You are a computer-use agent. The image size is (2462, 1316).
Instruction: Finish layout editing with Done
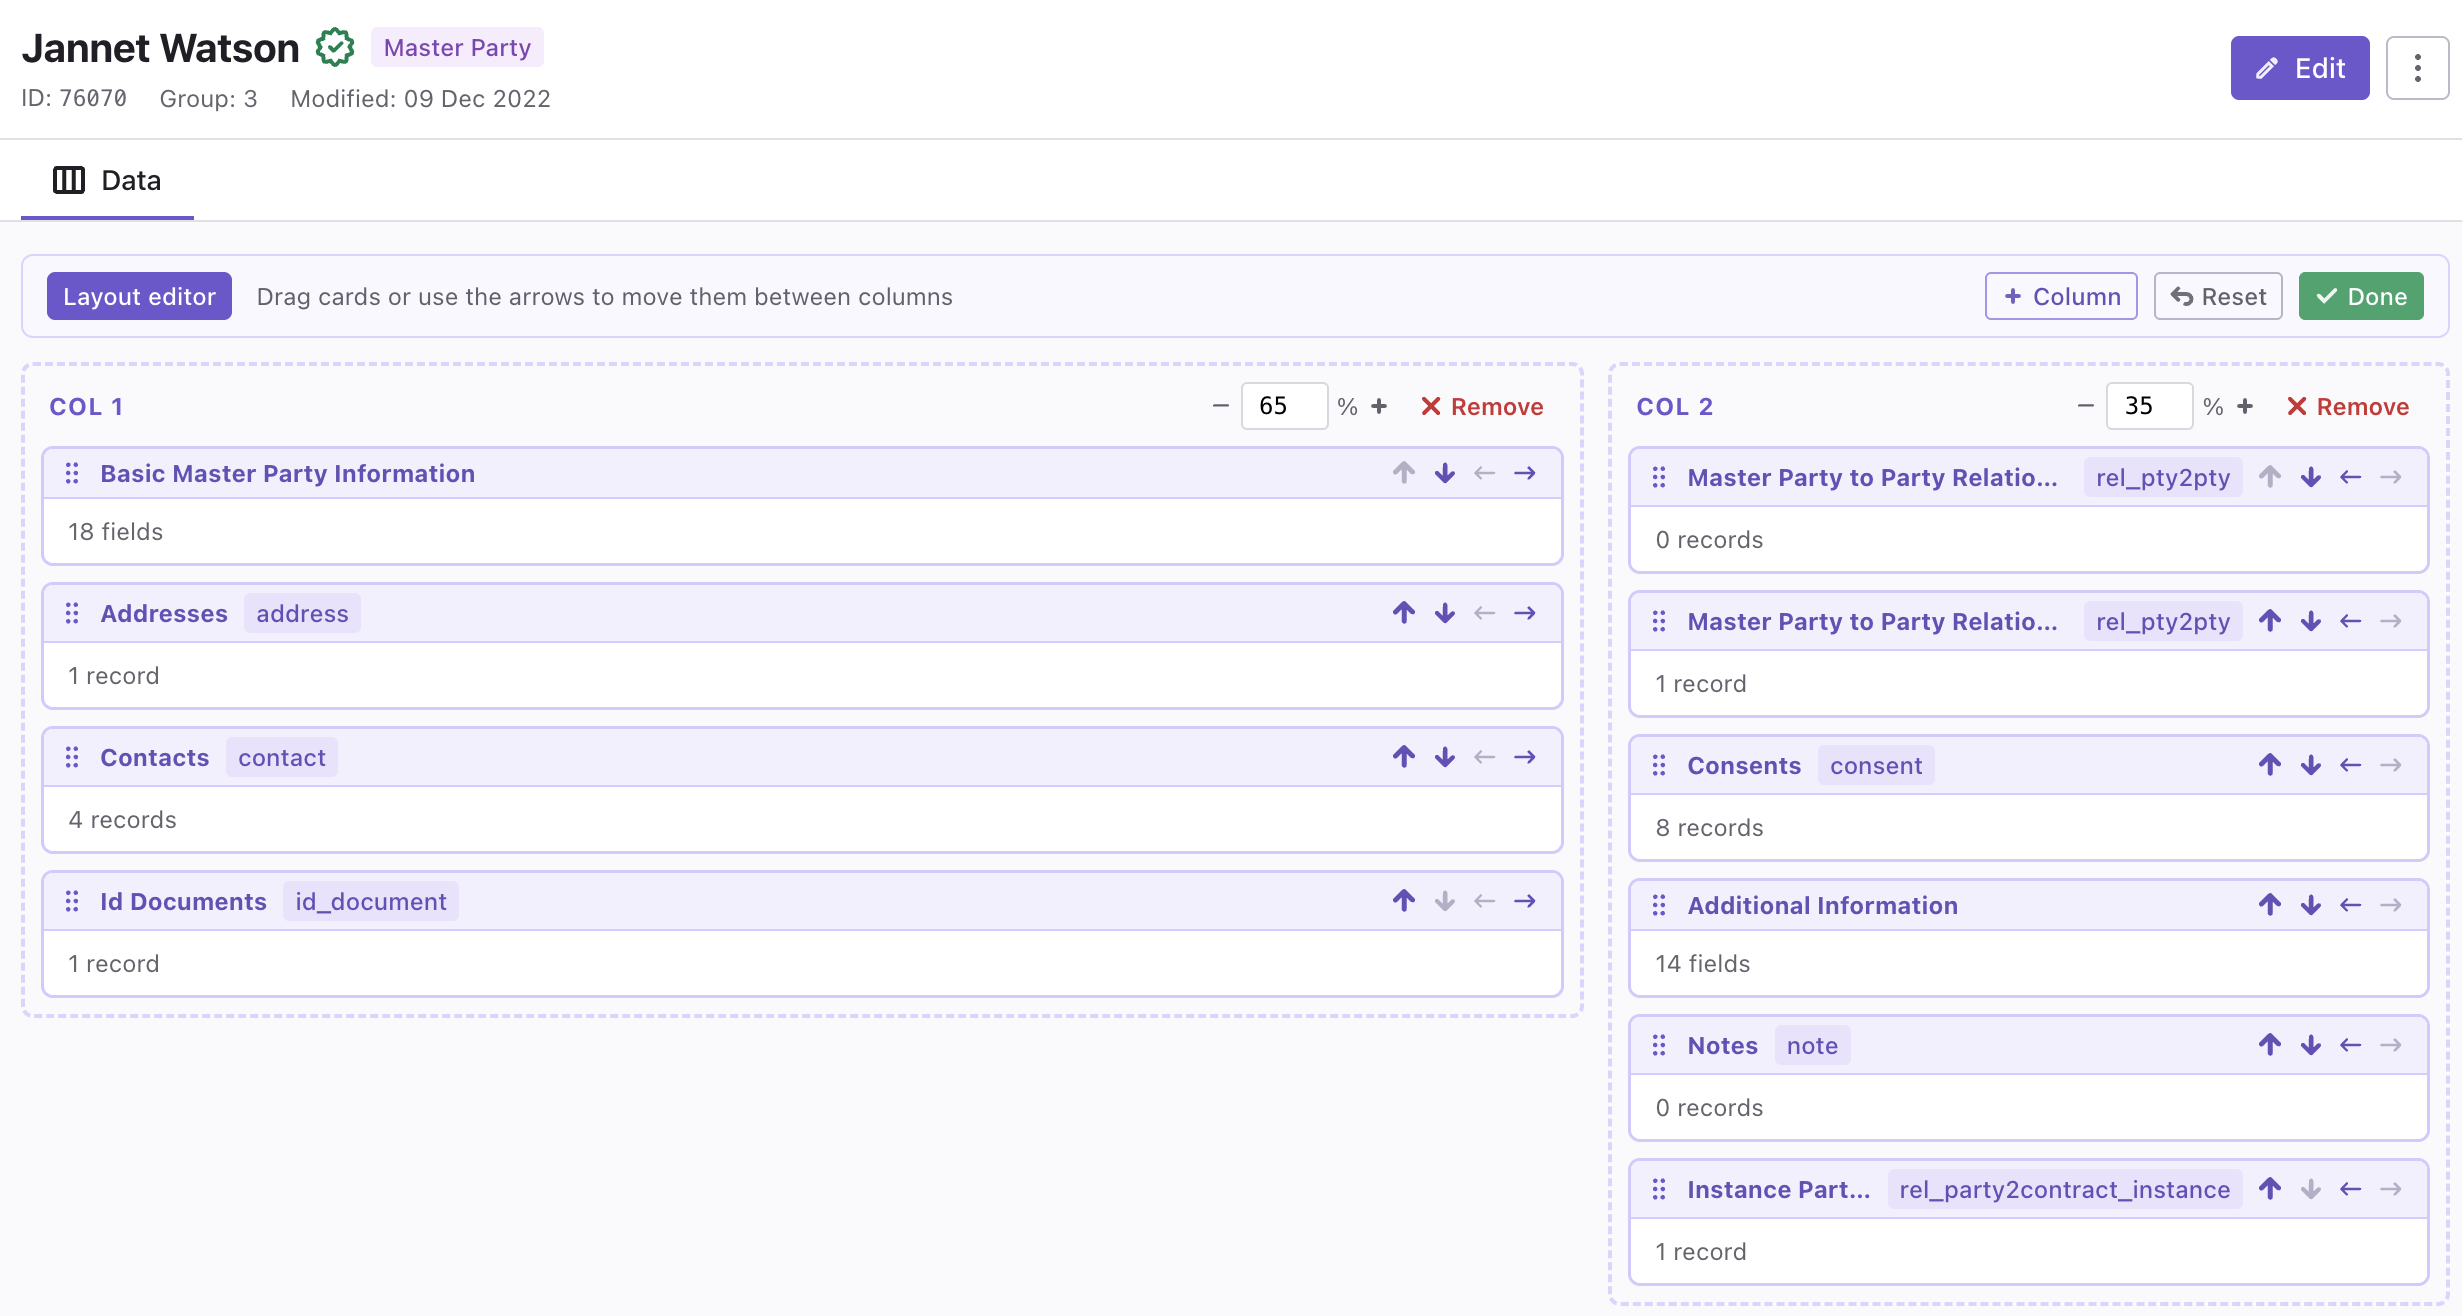point(2361,296)
